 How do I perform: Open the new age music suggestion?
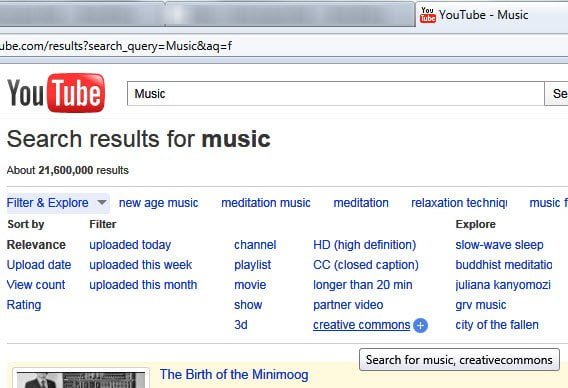tap(159, 203)
